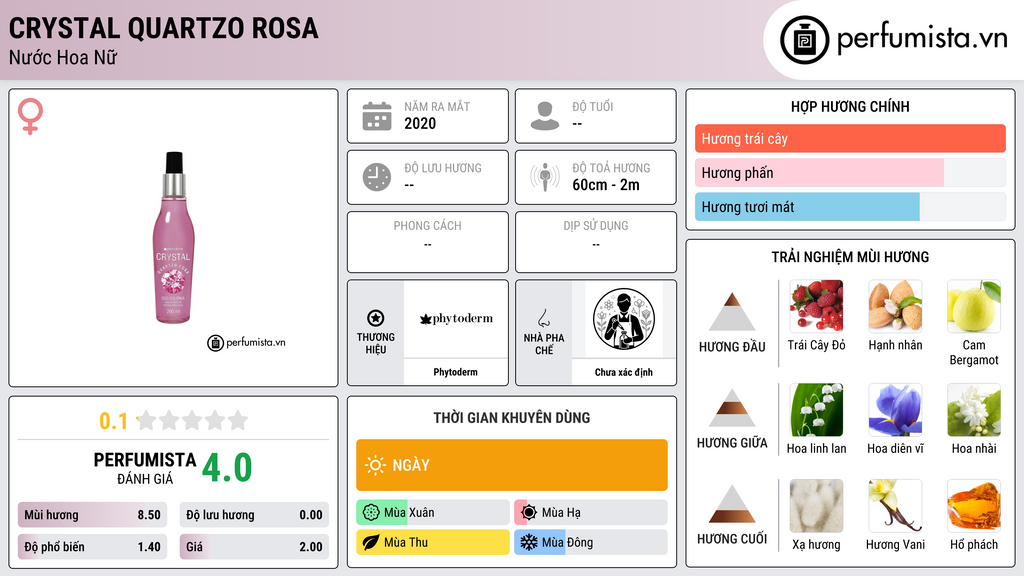Click the flower icon for Mùa Xuân
Viewport: 1024px width, 576px height.
371,512
